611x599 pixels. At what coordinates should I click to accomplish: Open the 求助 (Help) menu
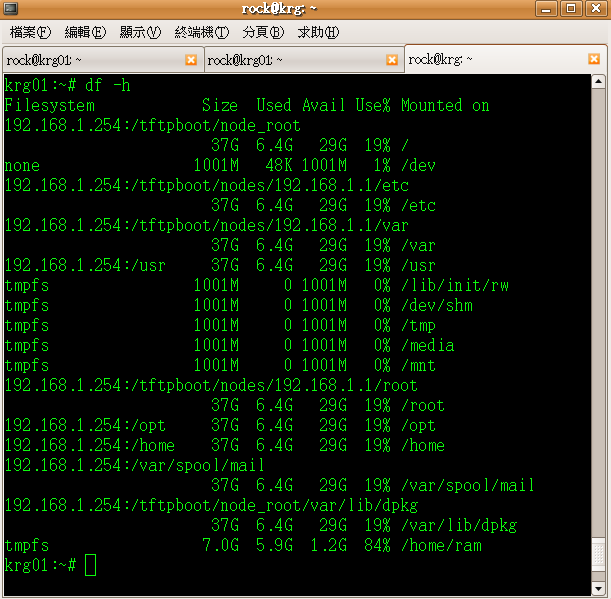[x=317, y=32]
